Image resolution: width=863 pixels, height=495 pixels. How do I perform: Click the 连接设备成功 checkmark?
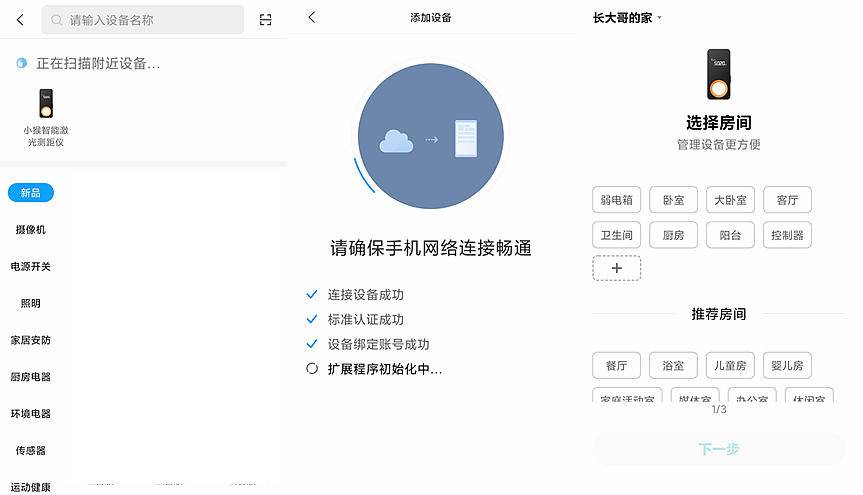pyautogui.click(x=312, y=295)
